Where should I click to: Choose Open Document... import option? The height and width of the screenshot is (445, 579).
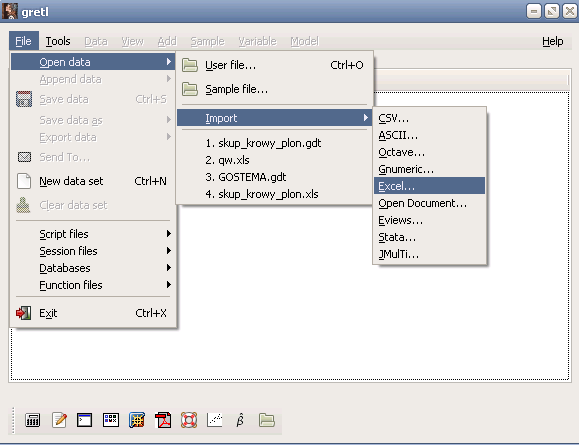[429, 203]
